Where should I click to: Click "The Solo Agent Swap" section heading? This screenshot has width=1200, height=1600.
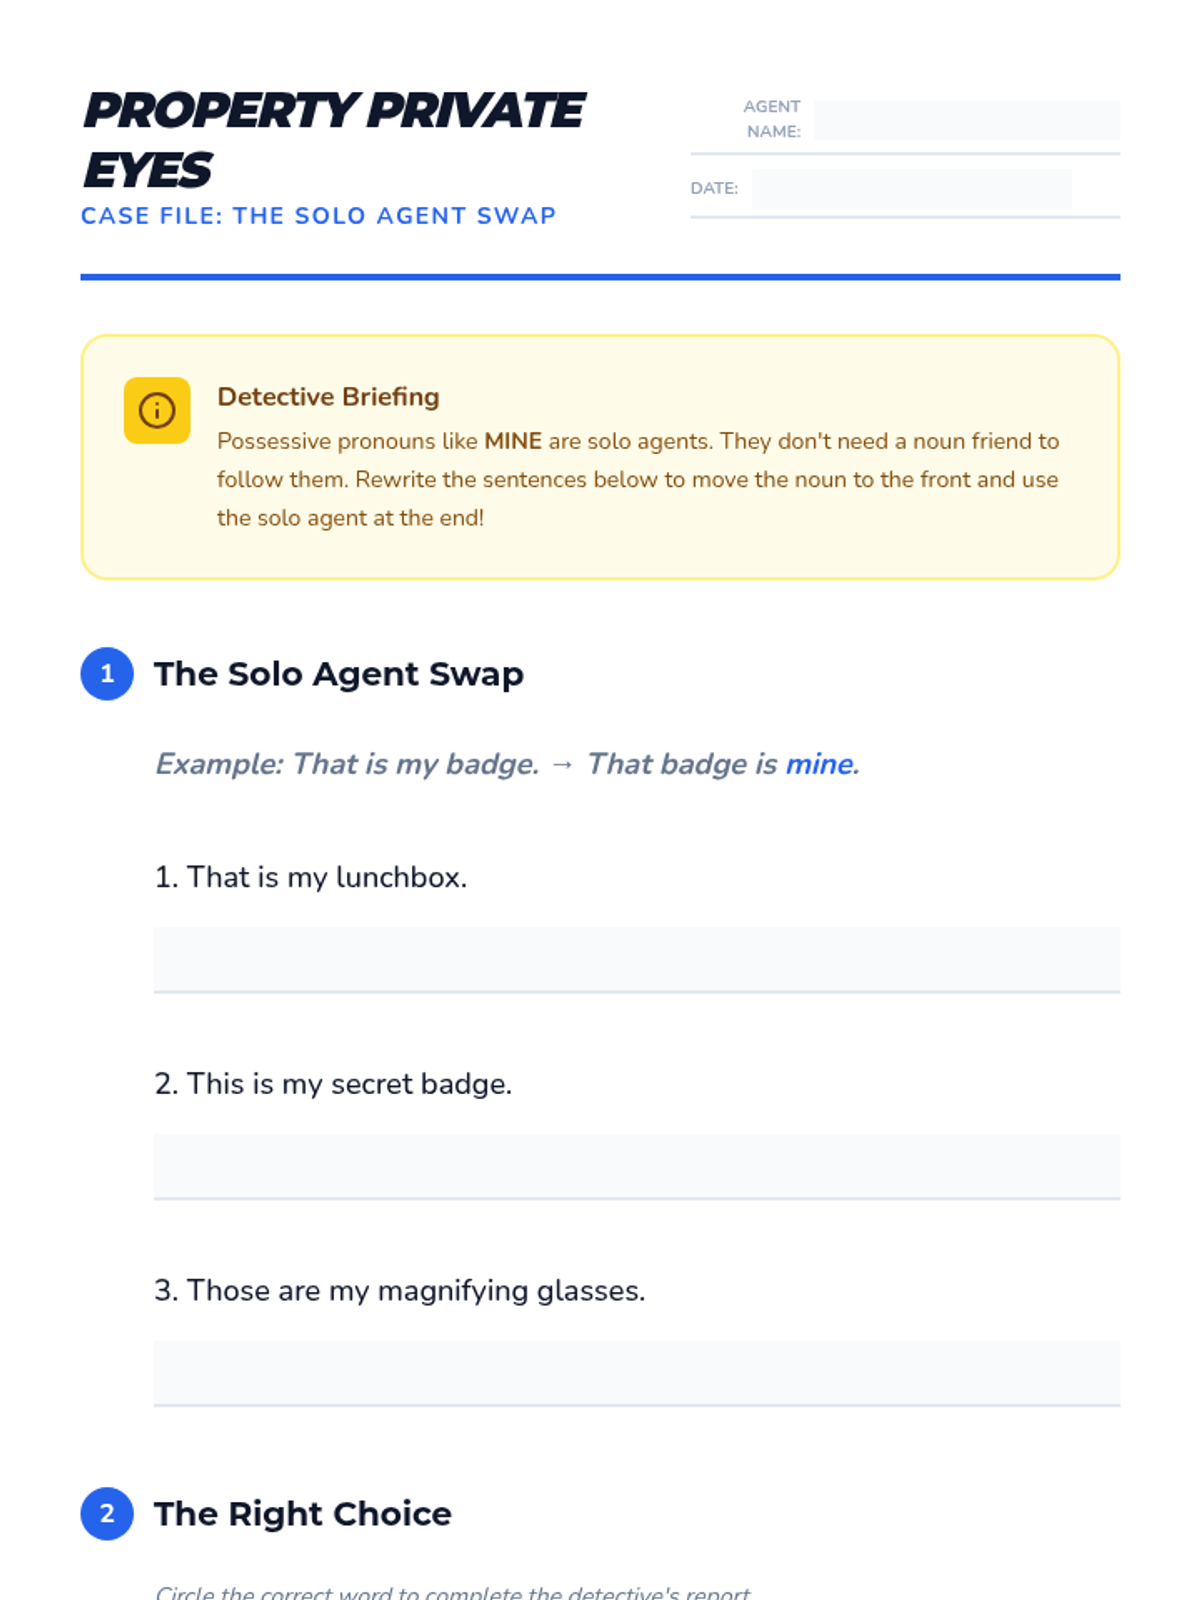[338, 674]
